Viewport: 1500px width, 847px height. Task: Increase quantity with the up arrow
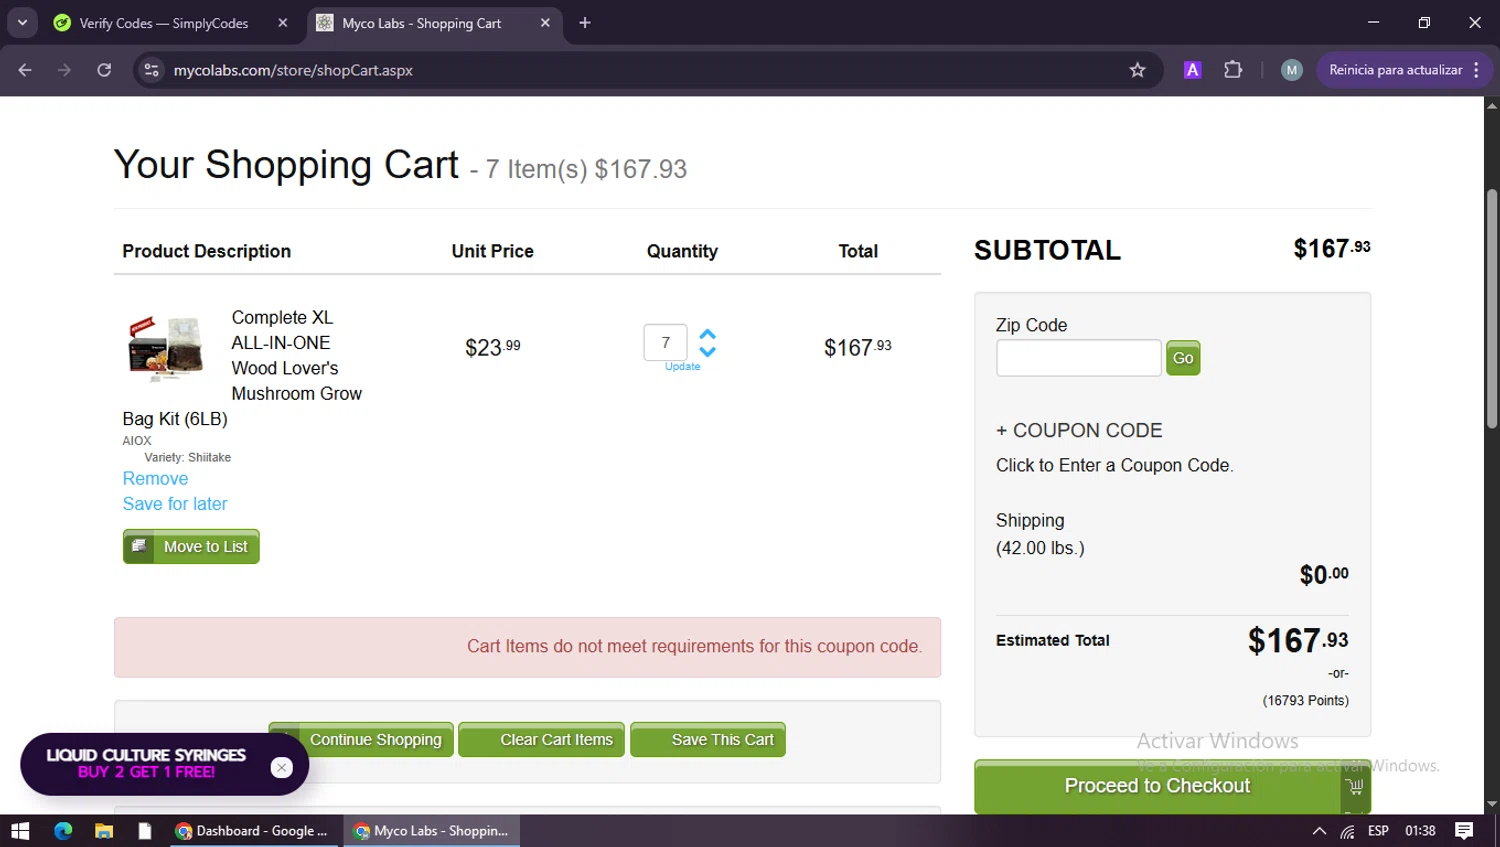[x=708, y=334]
